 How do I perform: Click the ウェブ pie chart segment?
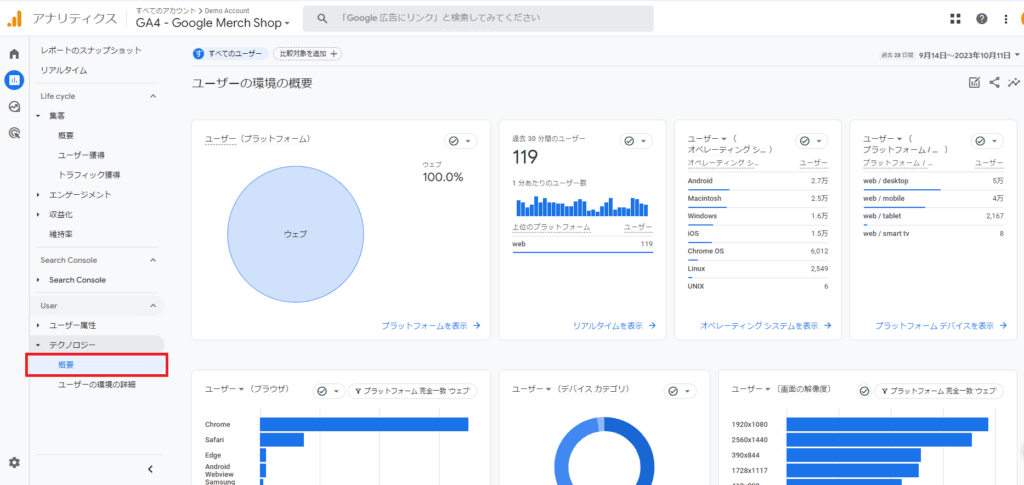[x=295, y=234]
